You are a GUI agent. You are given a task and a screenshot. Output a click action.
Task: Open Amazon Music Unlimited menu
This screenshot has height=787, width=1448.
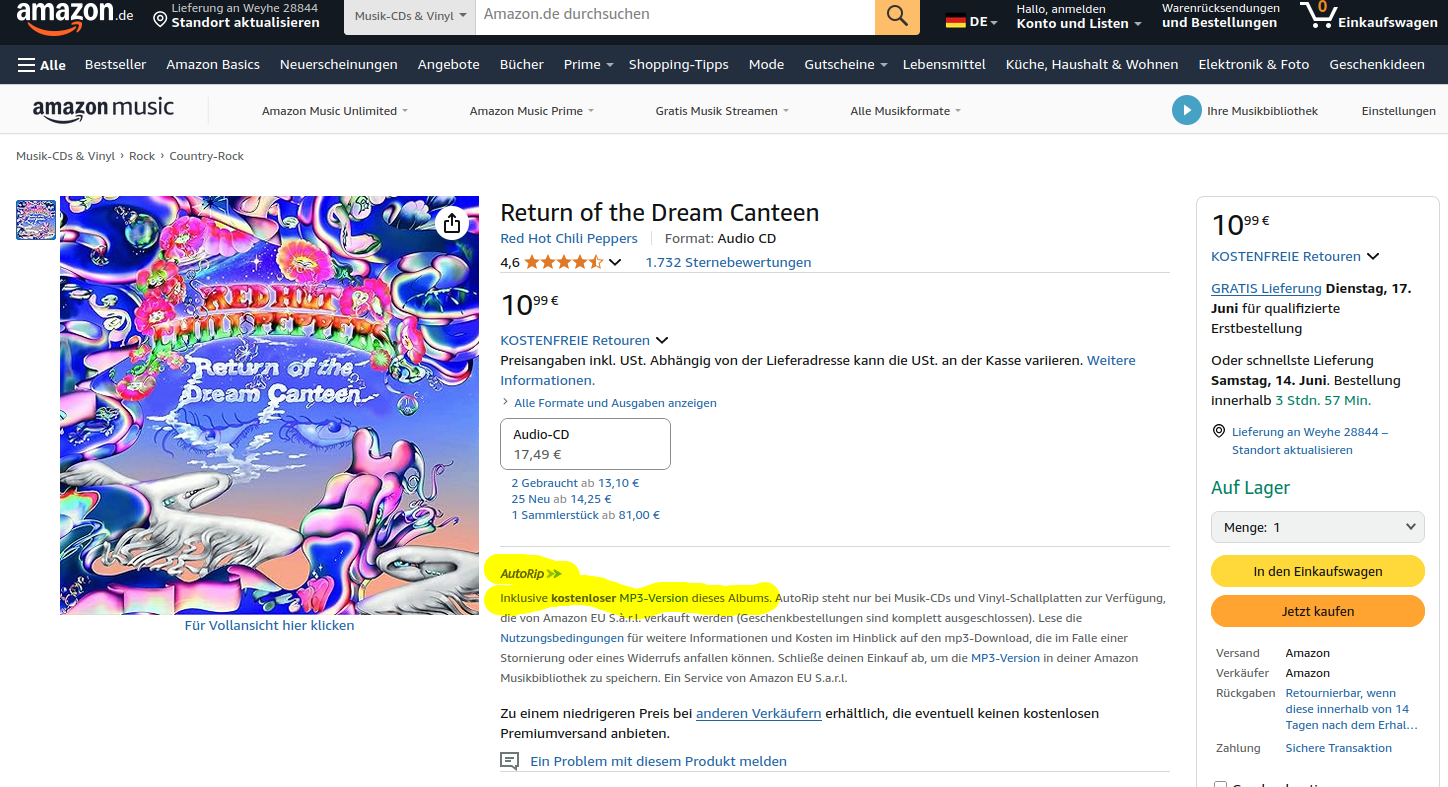(x=335, y=111)
